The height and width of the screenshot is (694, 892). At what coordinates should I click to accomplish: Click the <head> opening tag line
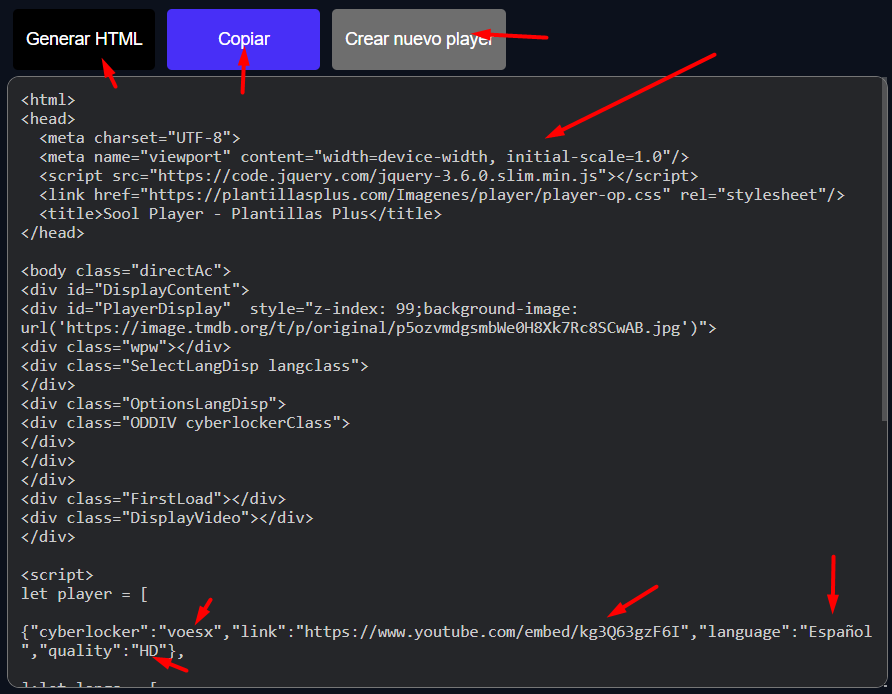pos(48,119)
